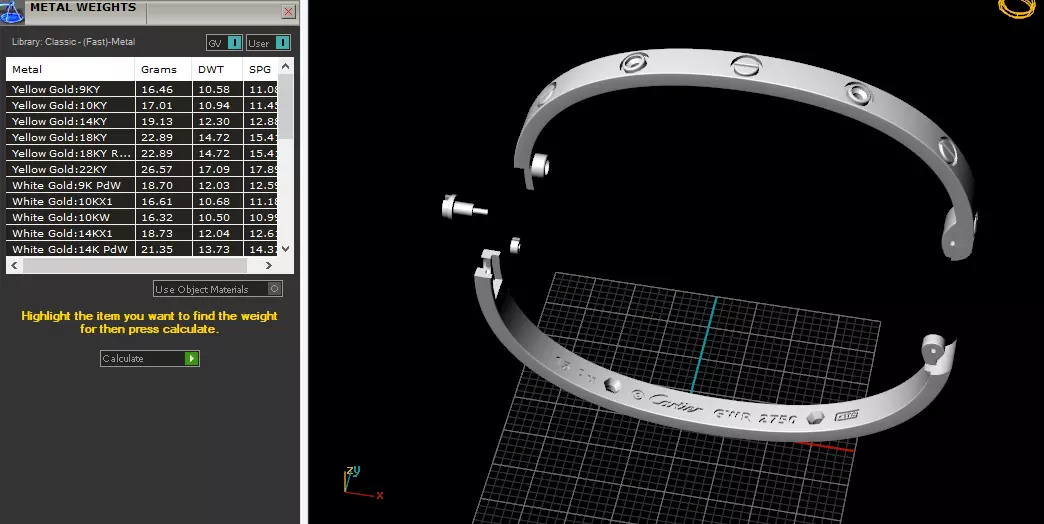Click the 18.70 grams cell

point(164,185)
